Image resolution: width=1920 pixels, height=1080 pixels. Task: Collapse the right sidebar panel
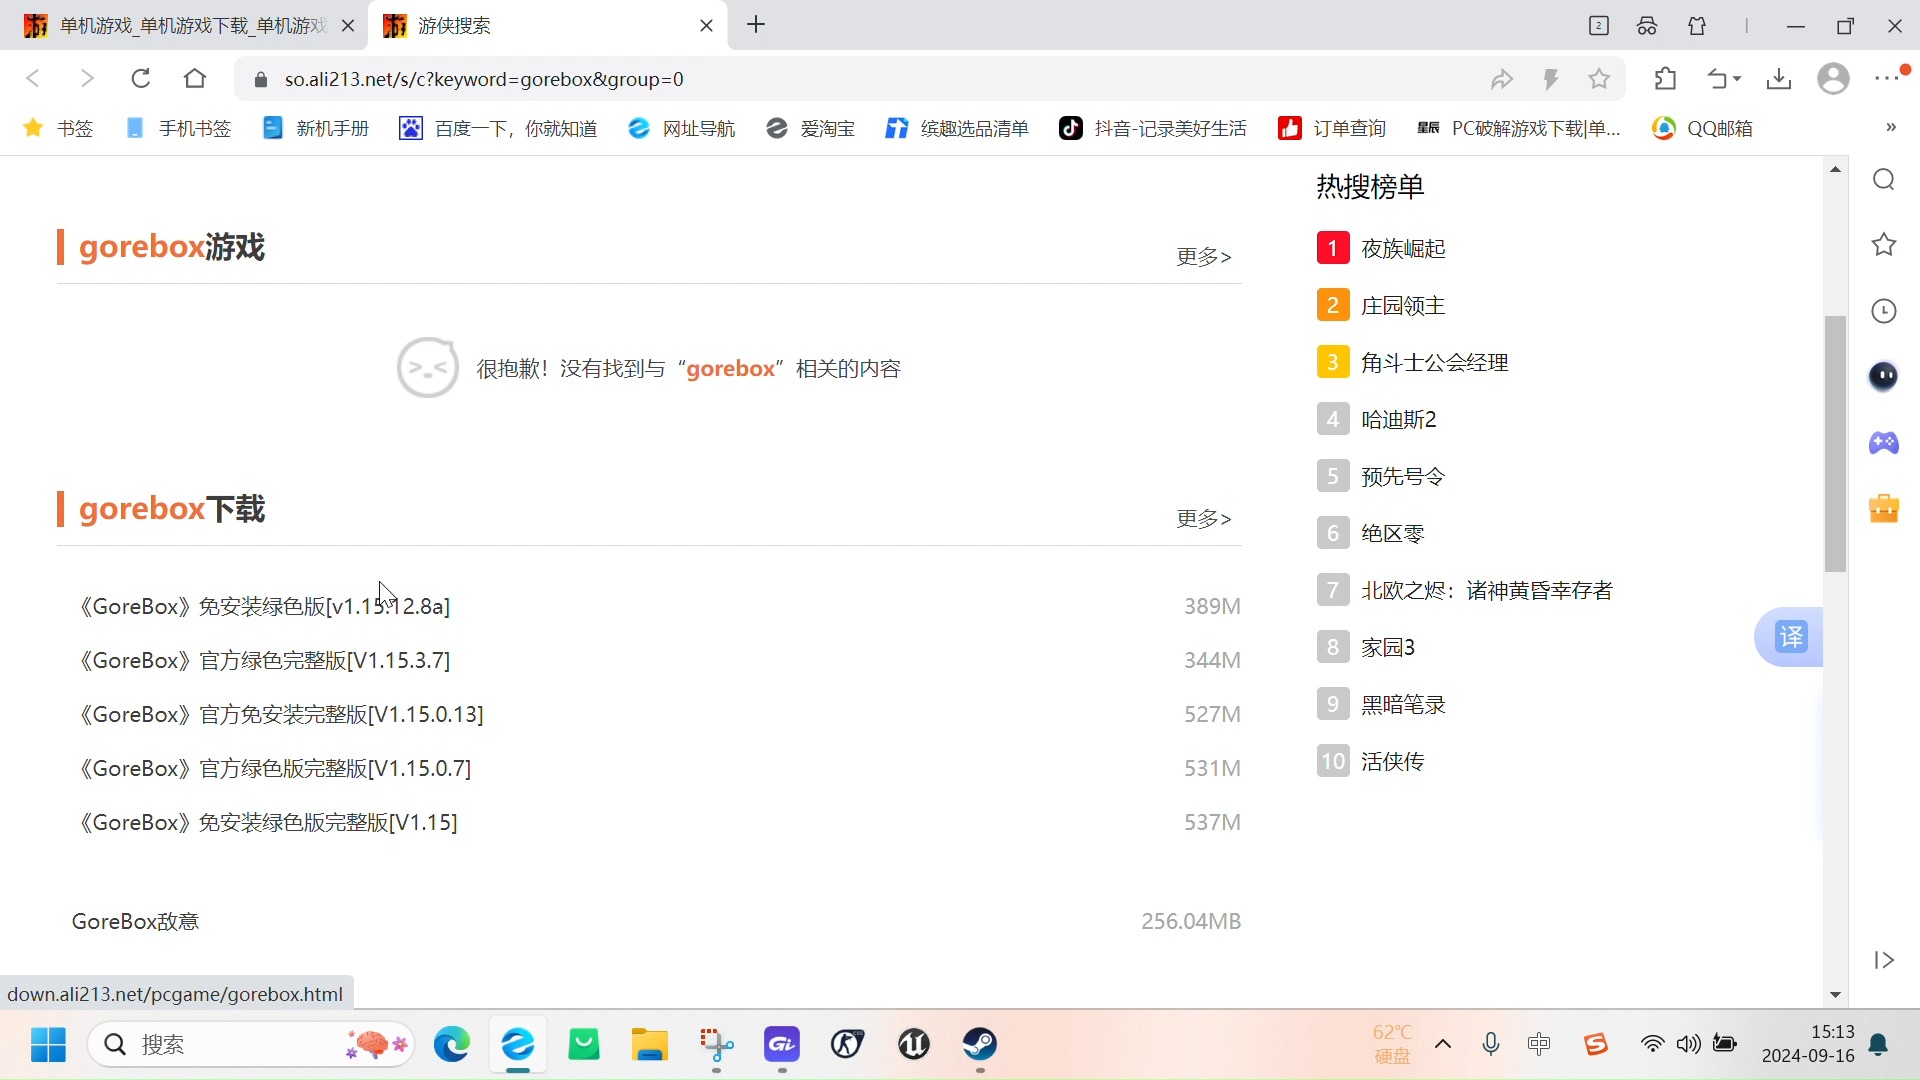[1884, 960]
